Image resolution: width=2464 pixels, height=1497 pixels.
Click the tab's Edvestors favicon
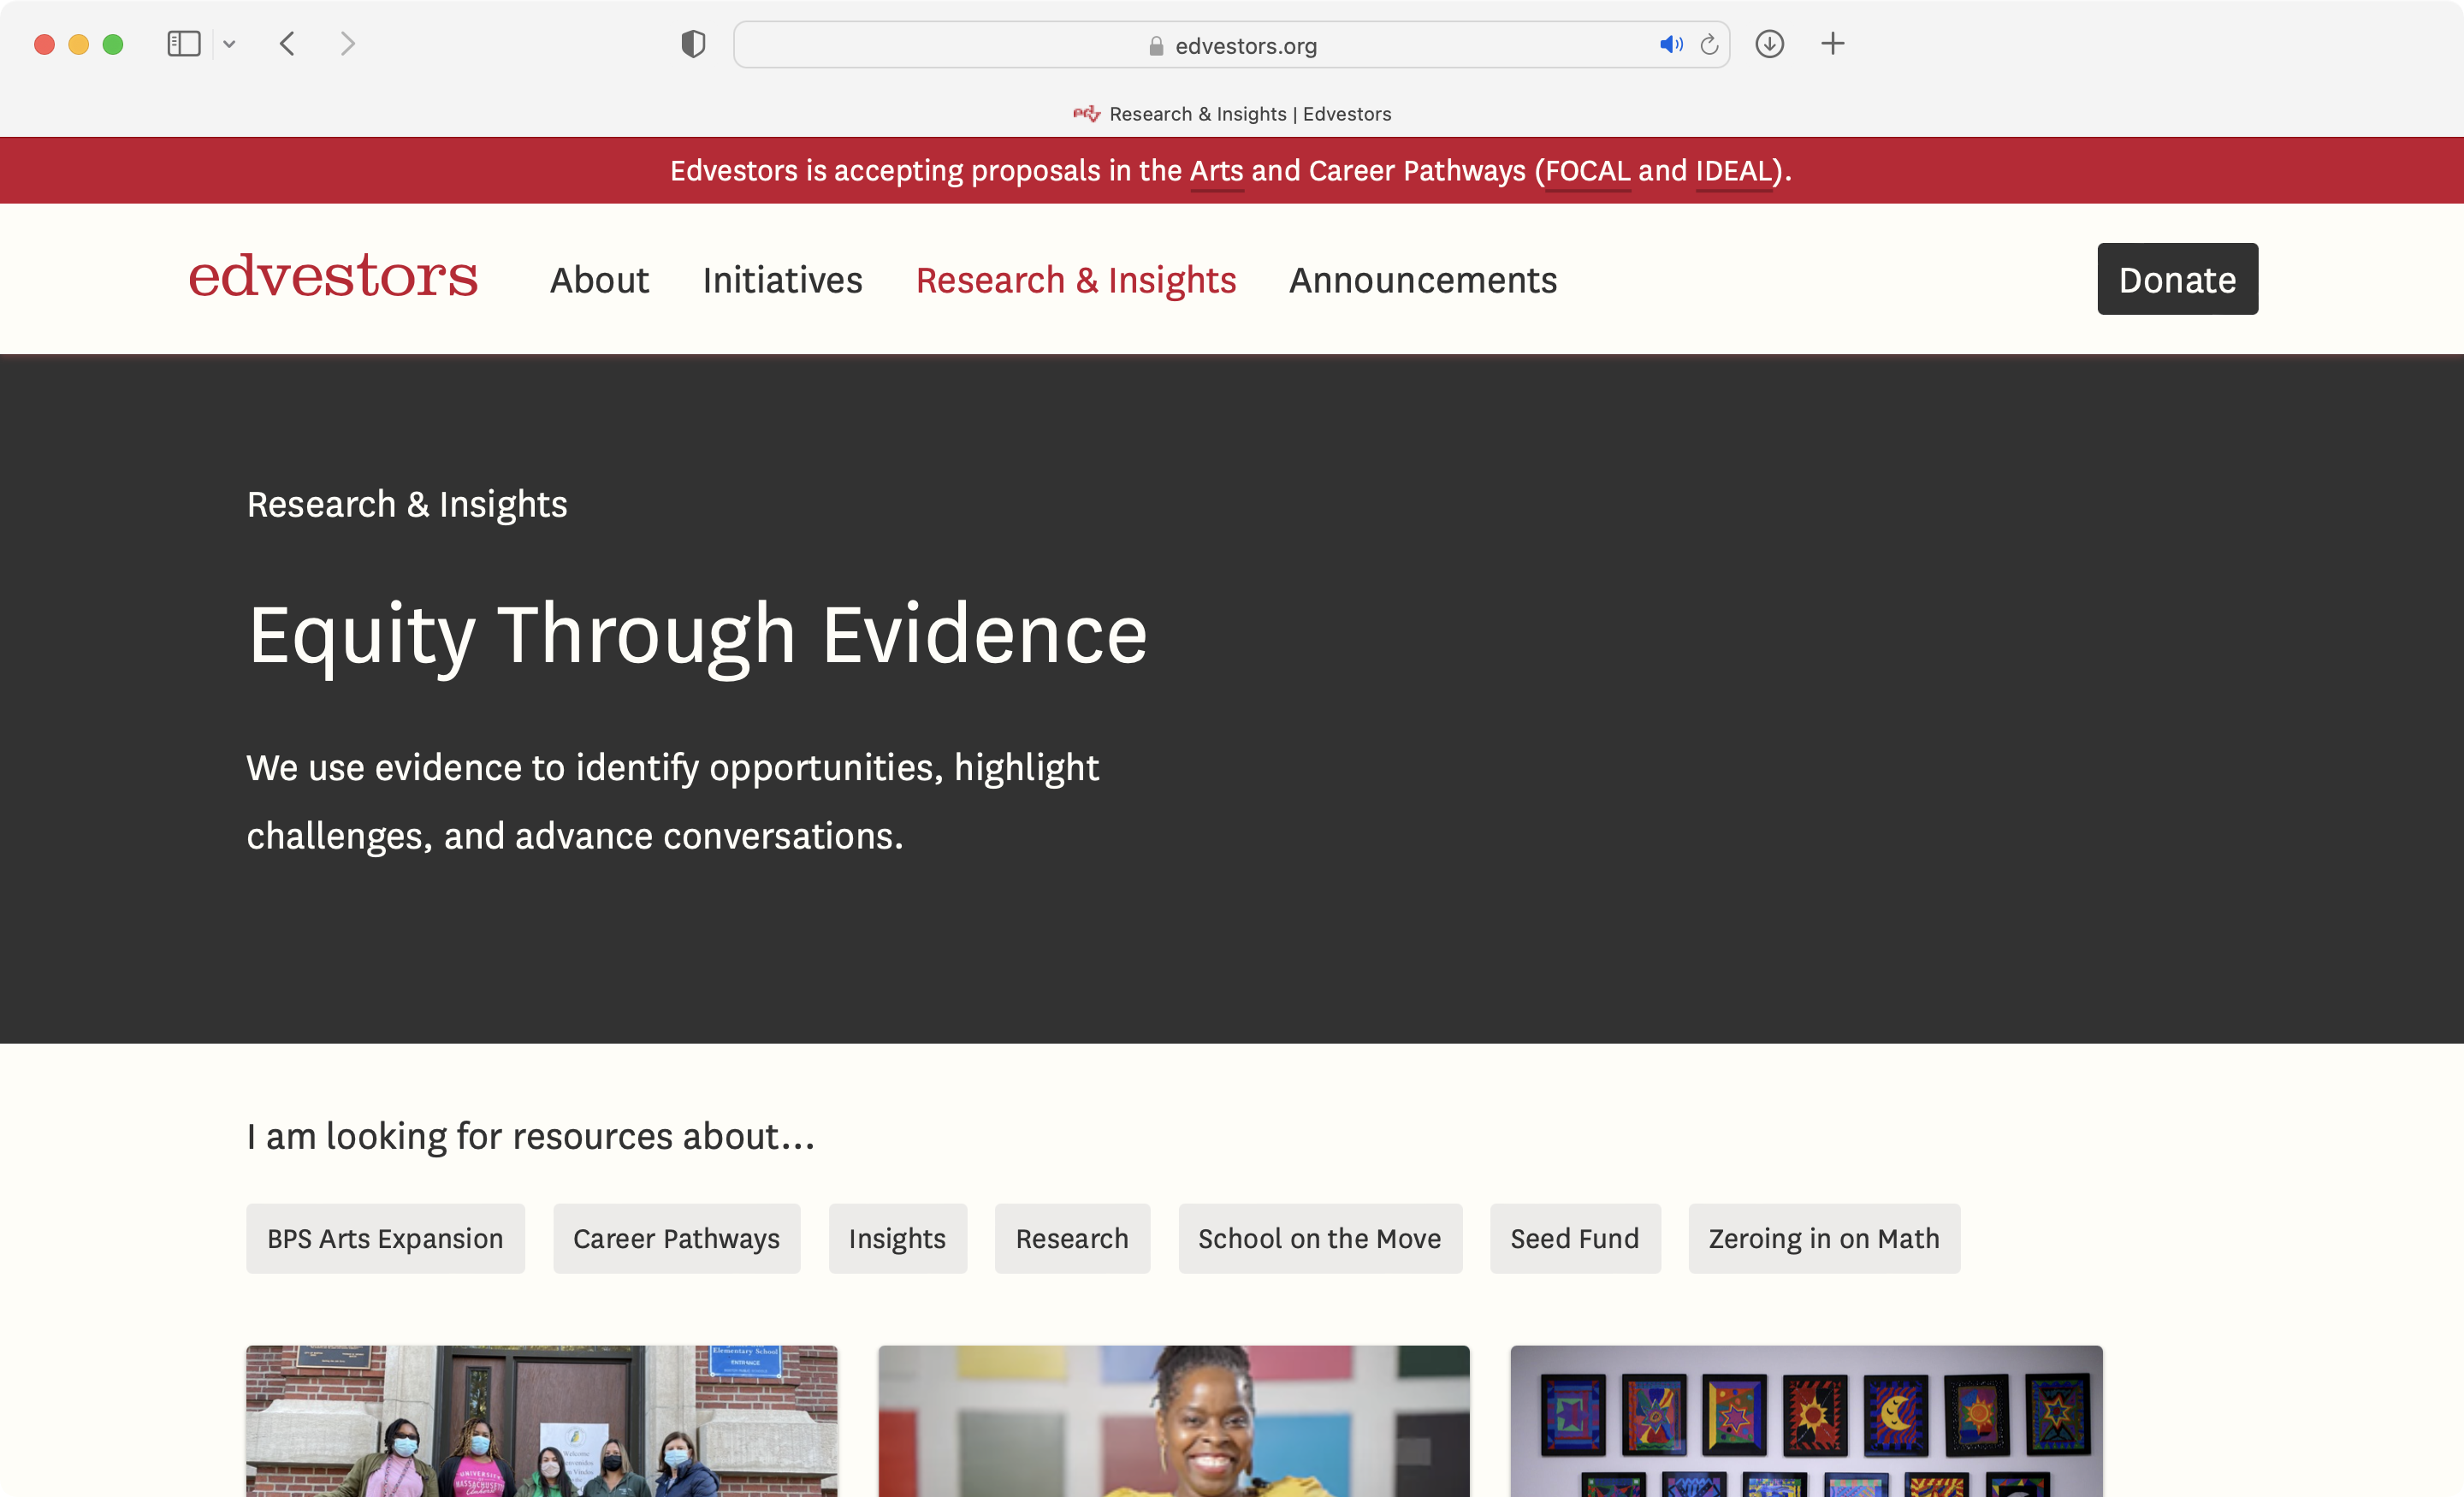[x=1086, y=114]
